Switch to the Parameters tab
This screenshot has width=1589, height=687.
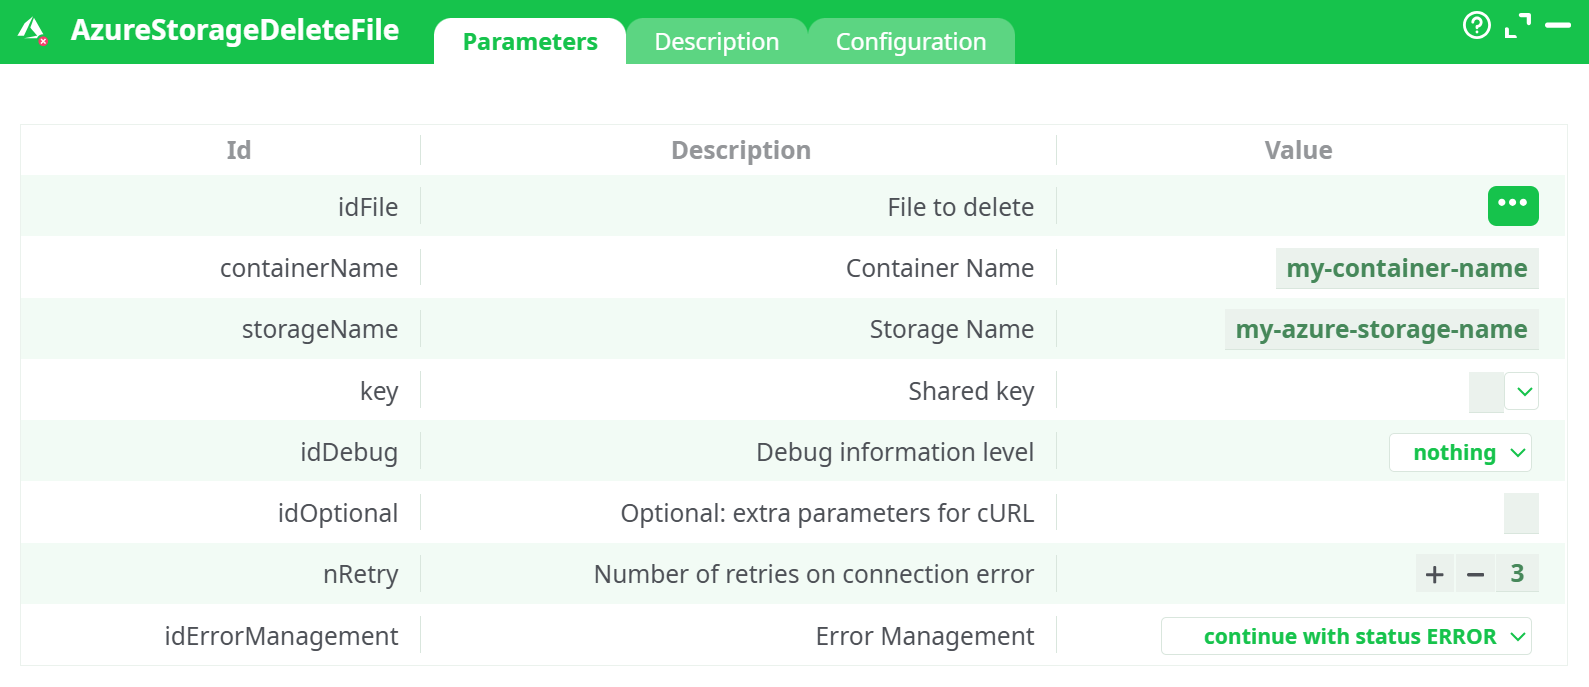pyautogui.click(x=530, y=42)
